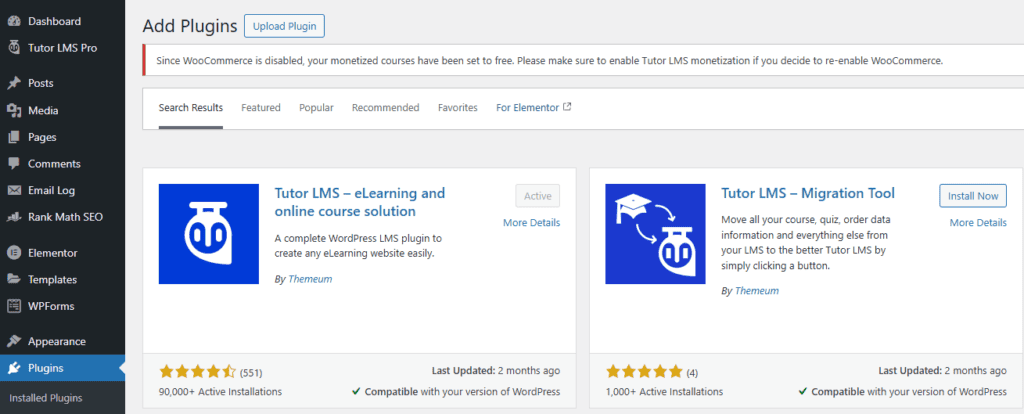Click the Add Plugins page heading
1024x414 pixels.
[190, 26]
